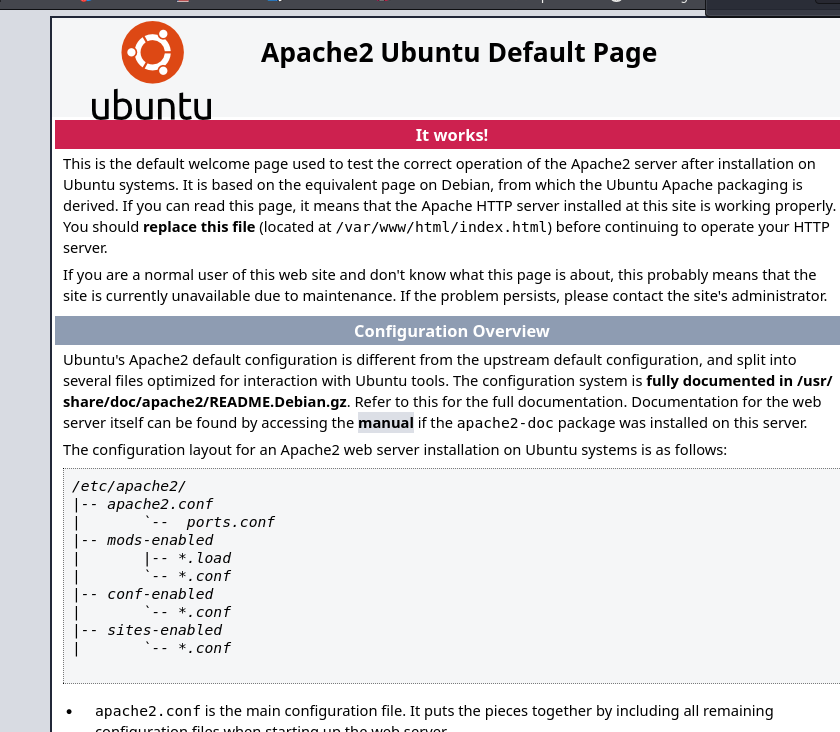Screen dimensions: 840x732
Task: Select "apache2.conf" in the directory tree
Action: tap(160, 504)
